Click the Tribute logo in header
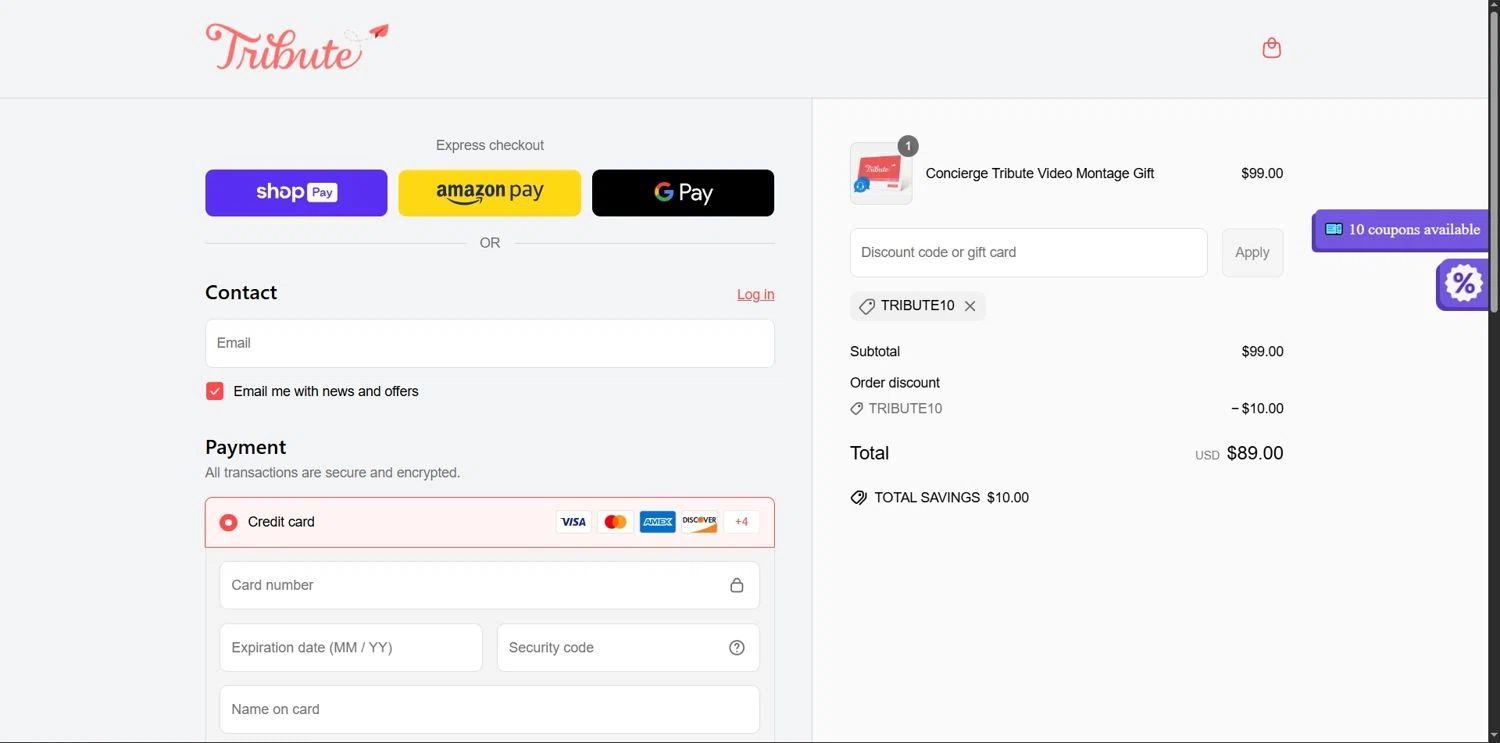 point(297,47)
